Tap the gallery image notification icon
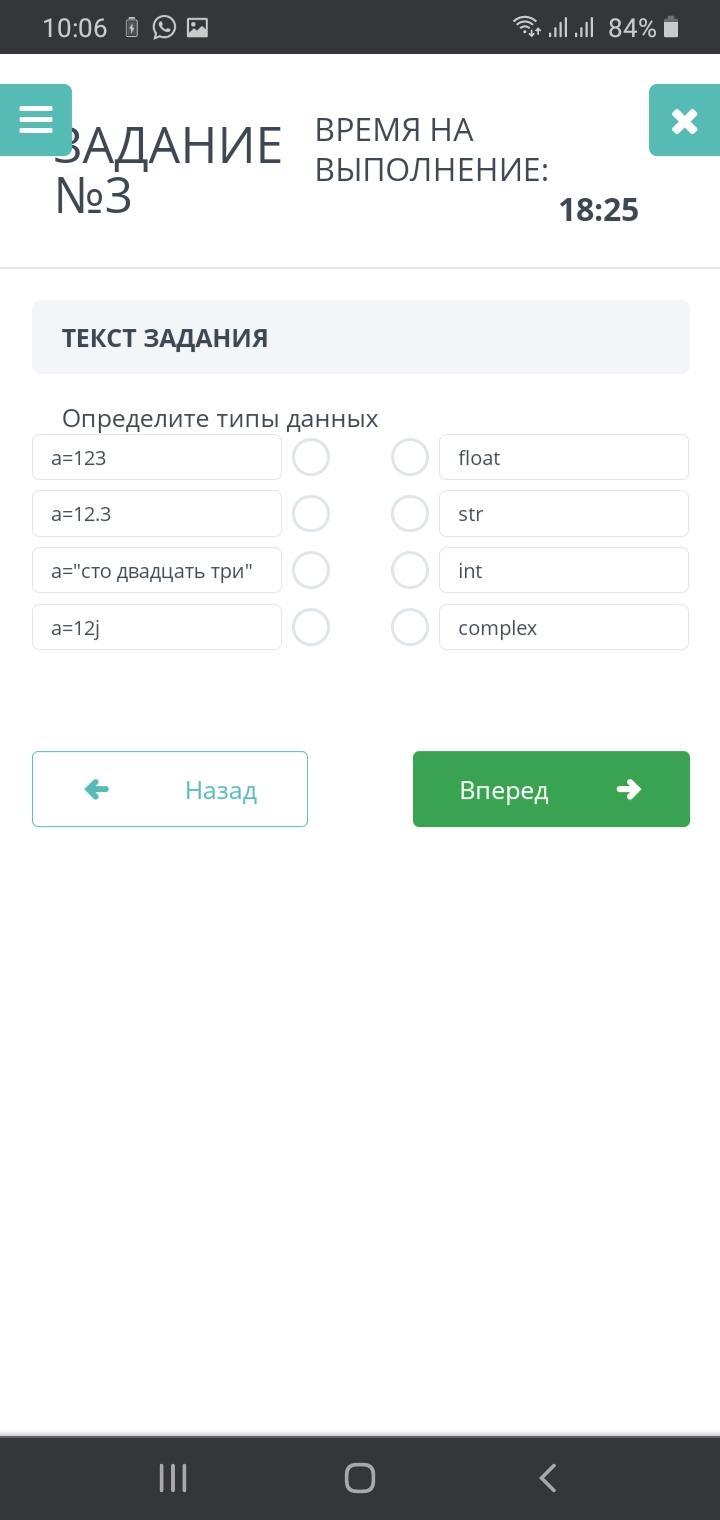Viewport: 720px width, 1520px height. coord(197,27)
